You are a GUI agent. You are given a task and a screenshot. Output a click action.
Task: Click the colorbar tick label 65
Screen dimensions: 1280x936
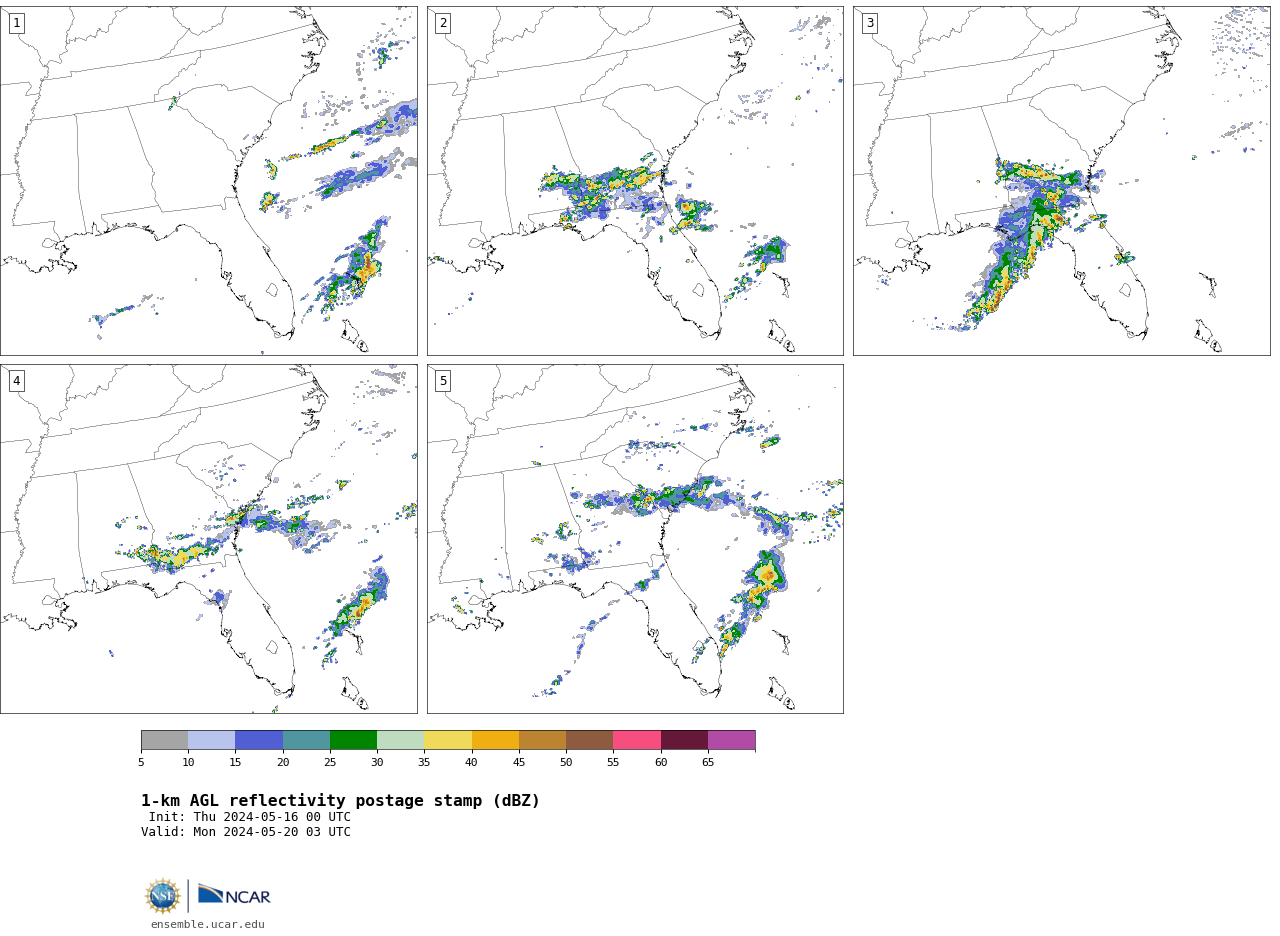coord(708,763)
